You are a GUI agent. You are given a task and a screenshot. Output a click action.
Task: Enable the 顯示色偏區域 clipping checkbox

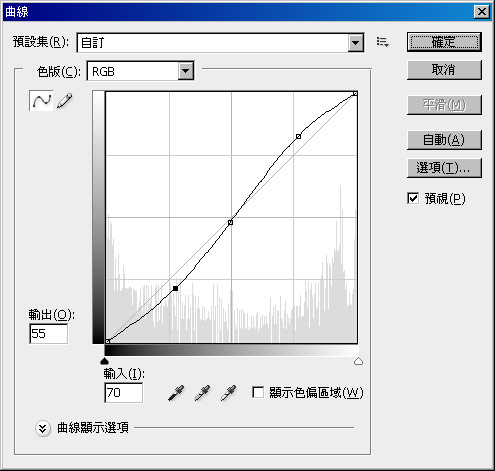(x=258, y=392)
